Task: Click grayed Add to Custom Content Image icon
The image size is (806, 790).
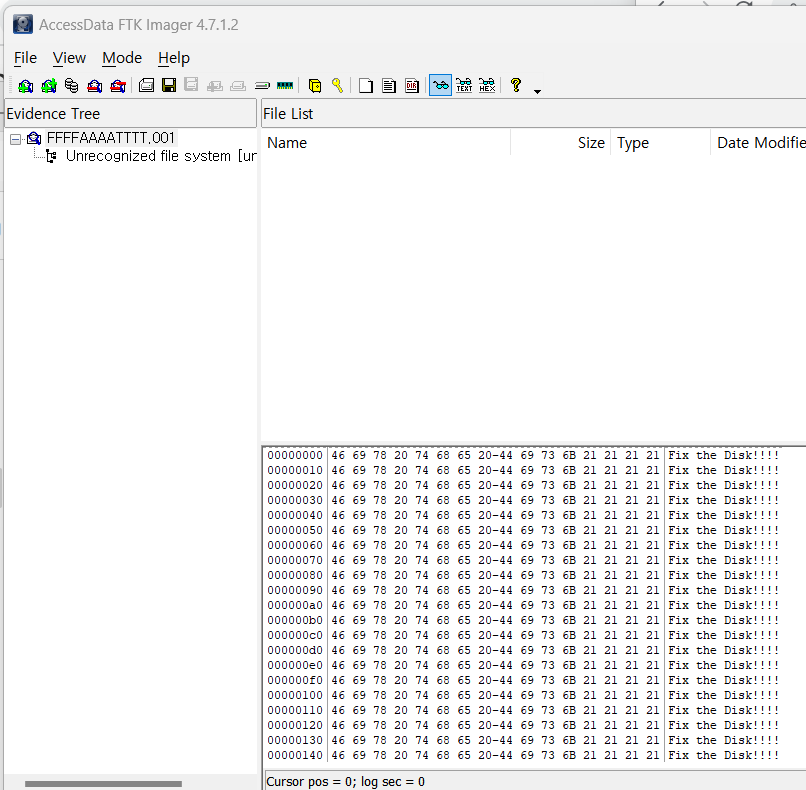Action: point(215,85)
